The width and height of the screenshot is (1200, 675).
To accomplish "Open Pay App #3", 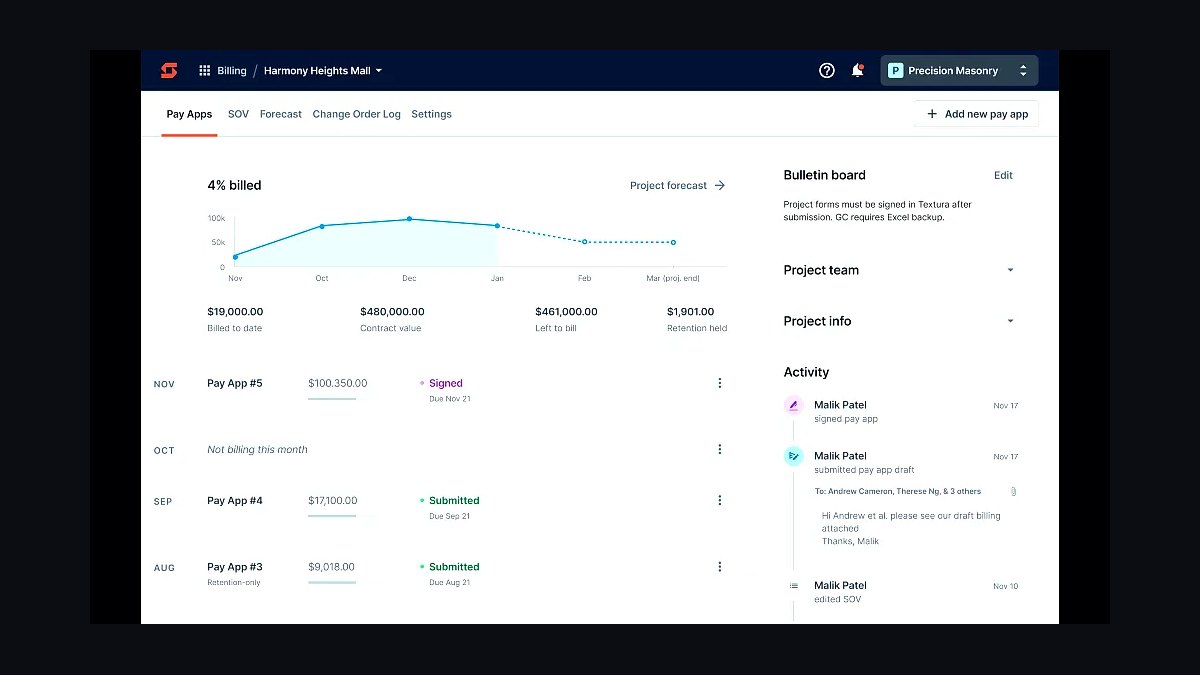I will pyautogui.click(x=235, y=566).
